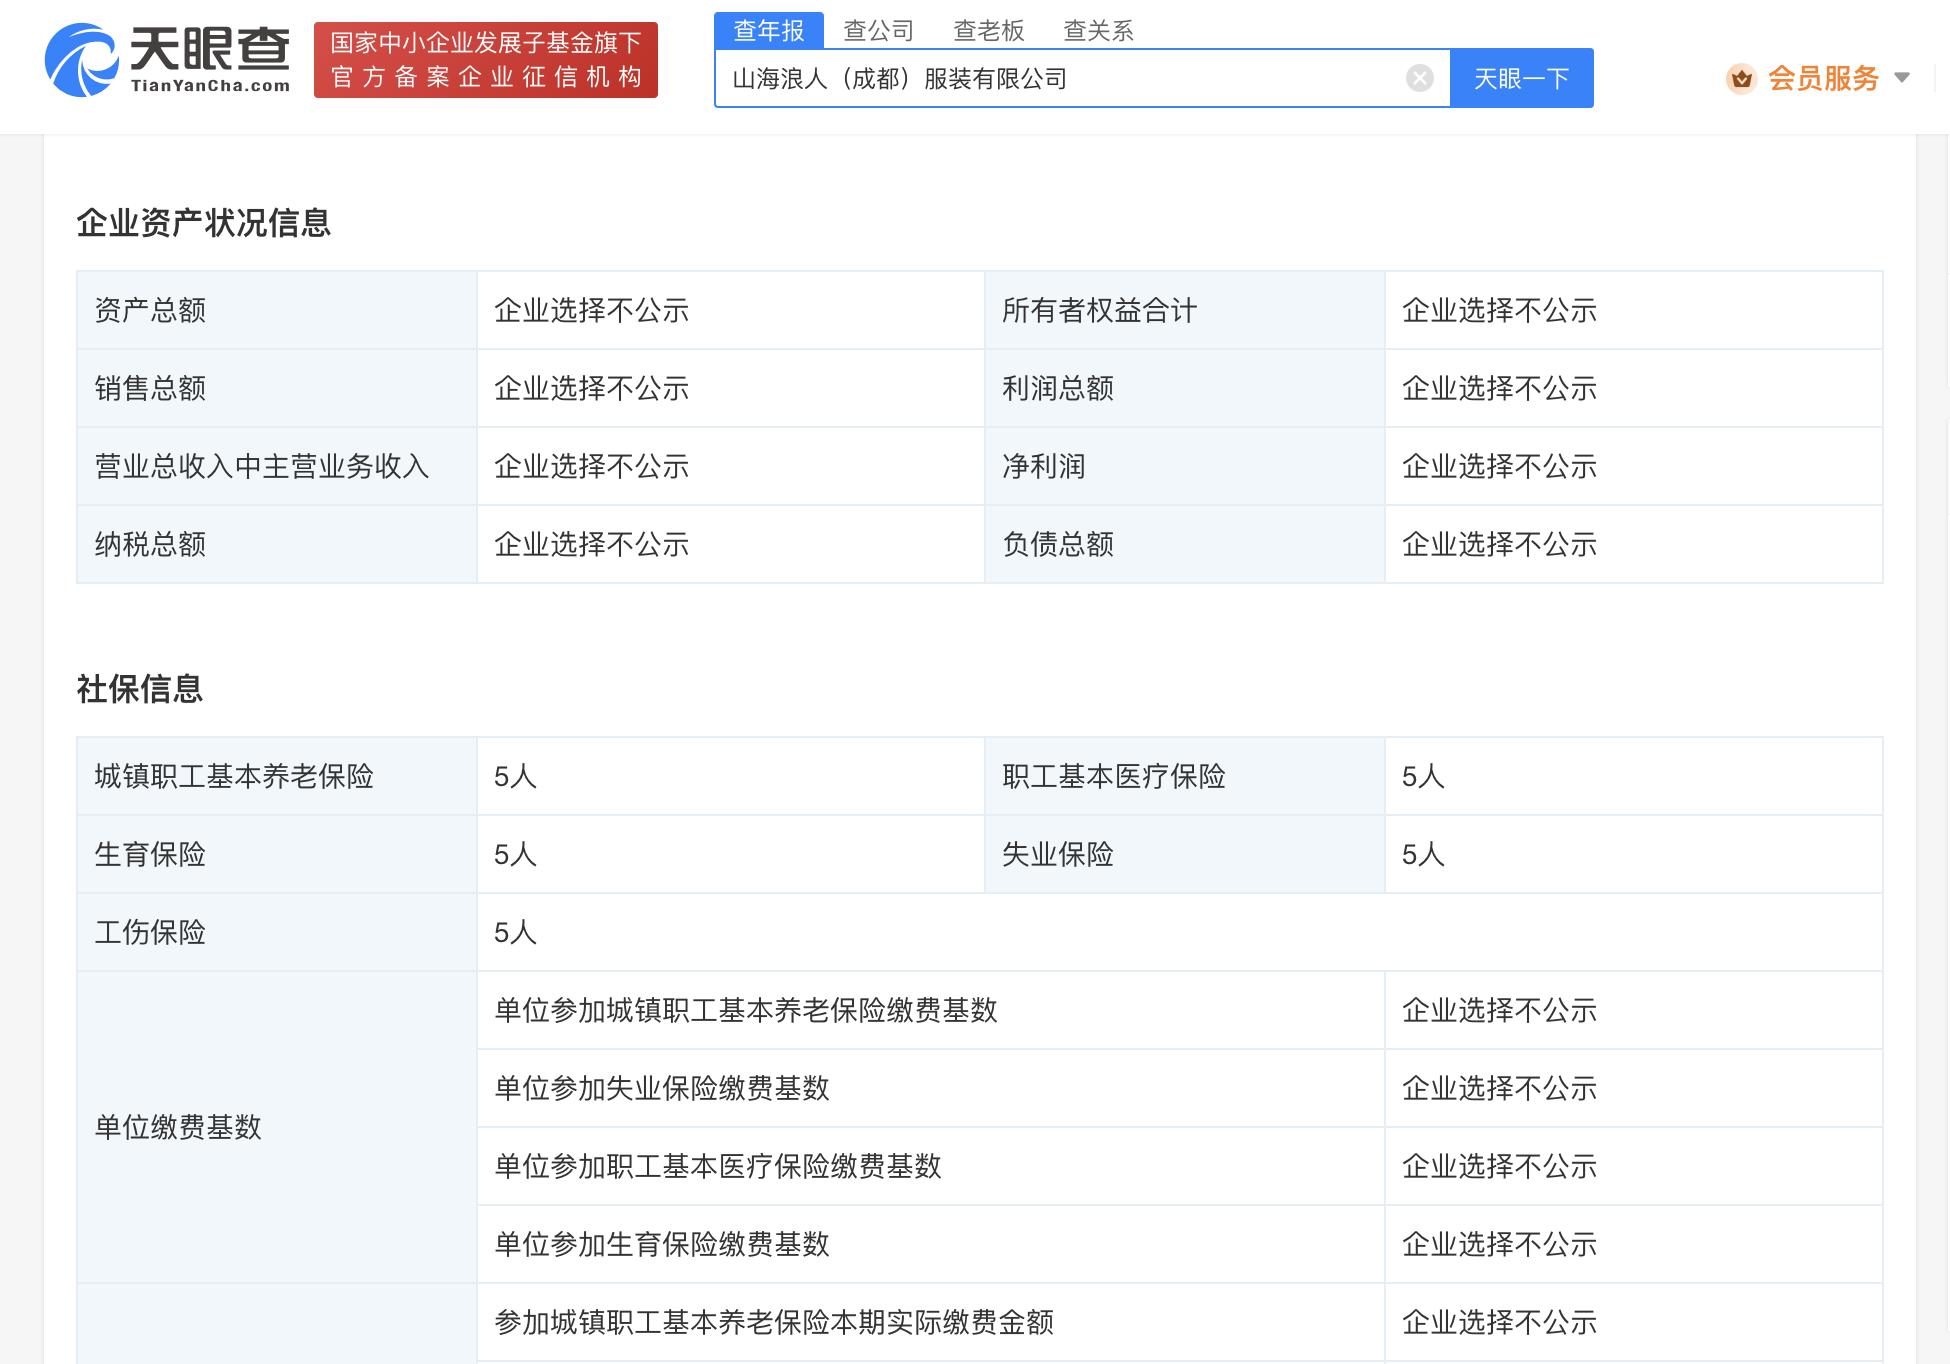The width and height of the screenshot is (1950, 1364).
Task: Click the 负债总额 label cell
Action: click(x=1185, y=544)
